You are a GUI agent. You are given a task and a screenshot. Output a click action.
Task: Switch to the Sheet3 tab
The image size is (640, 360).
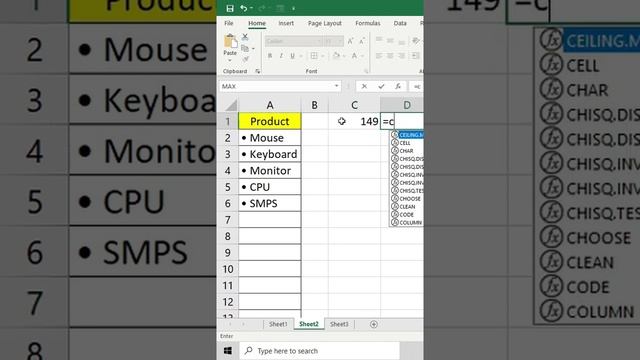click(x=339, y=324)
